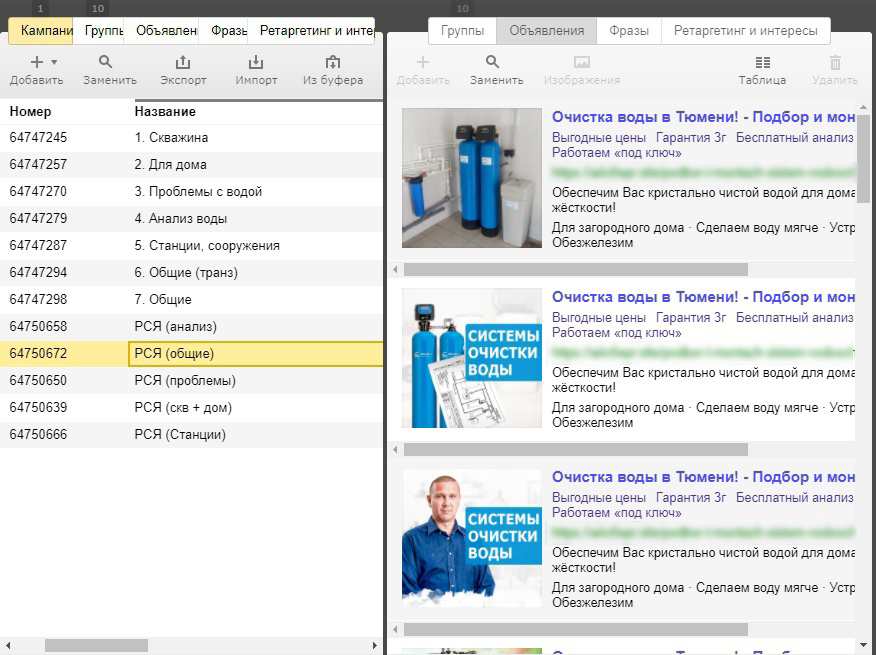The image size is (876, 655).
Task: Select campaign 7. Общие
Action: pos(191,300)
